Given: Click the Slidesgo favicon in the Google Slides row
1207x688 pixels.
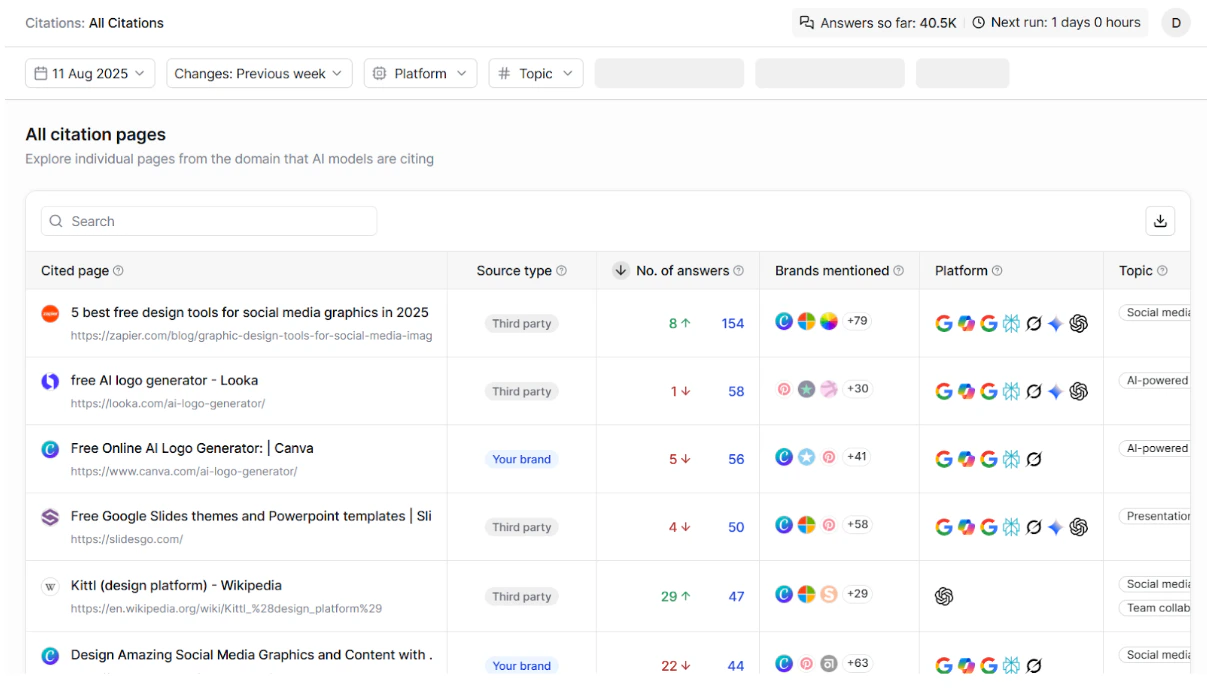Looking at the screenshot, I should (x=50, y=517).
